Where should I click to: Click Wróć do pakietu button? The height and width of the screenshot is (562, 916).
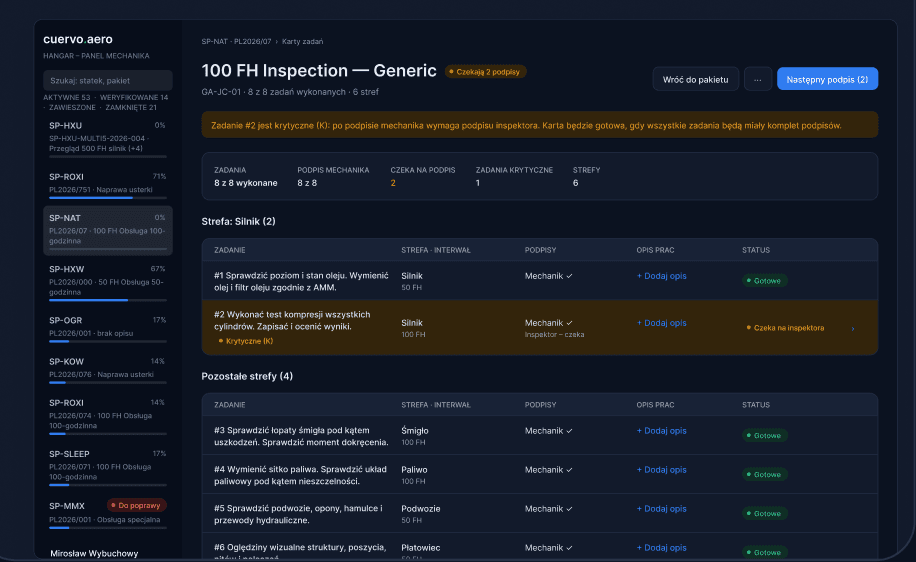point(695,79)
